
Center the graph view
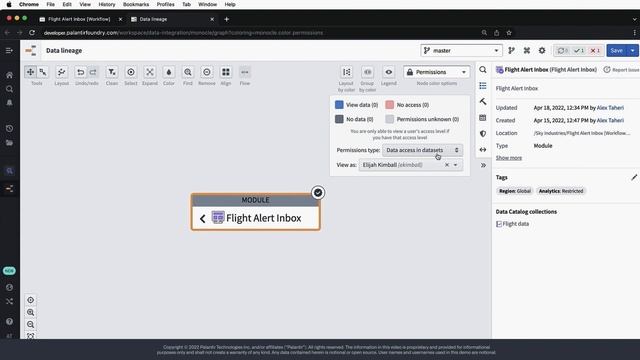[x=31, y=300]
